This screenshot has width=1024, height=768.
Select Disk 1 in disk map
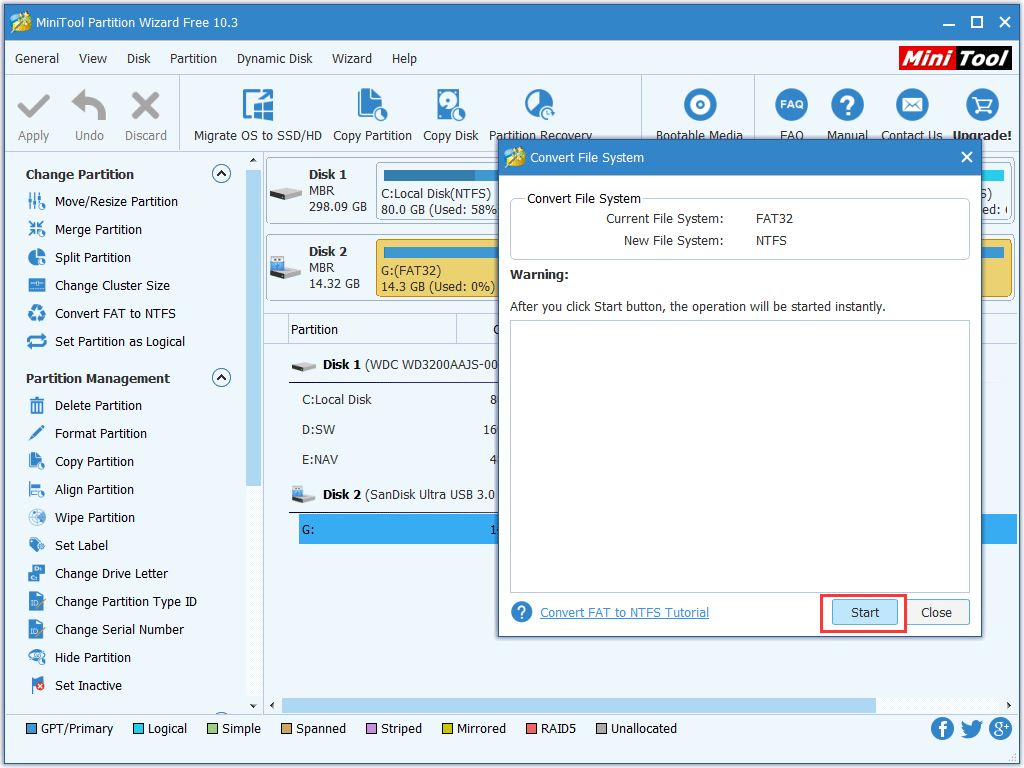tap(320, 193)
